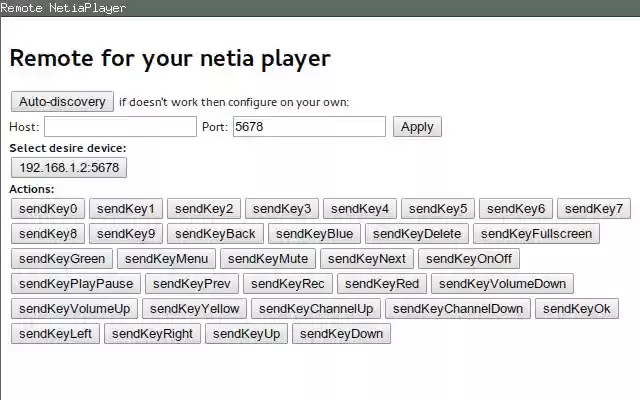Lower volume with sendKeyVolumeDown

[502, 284]
